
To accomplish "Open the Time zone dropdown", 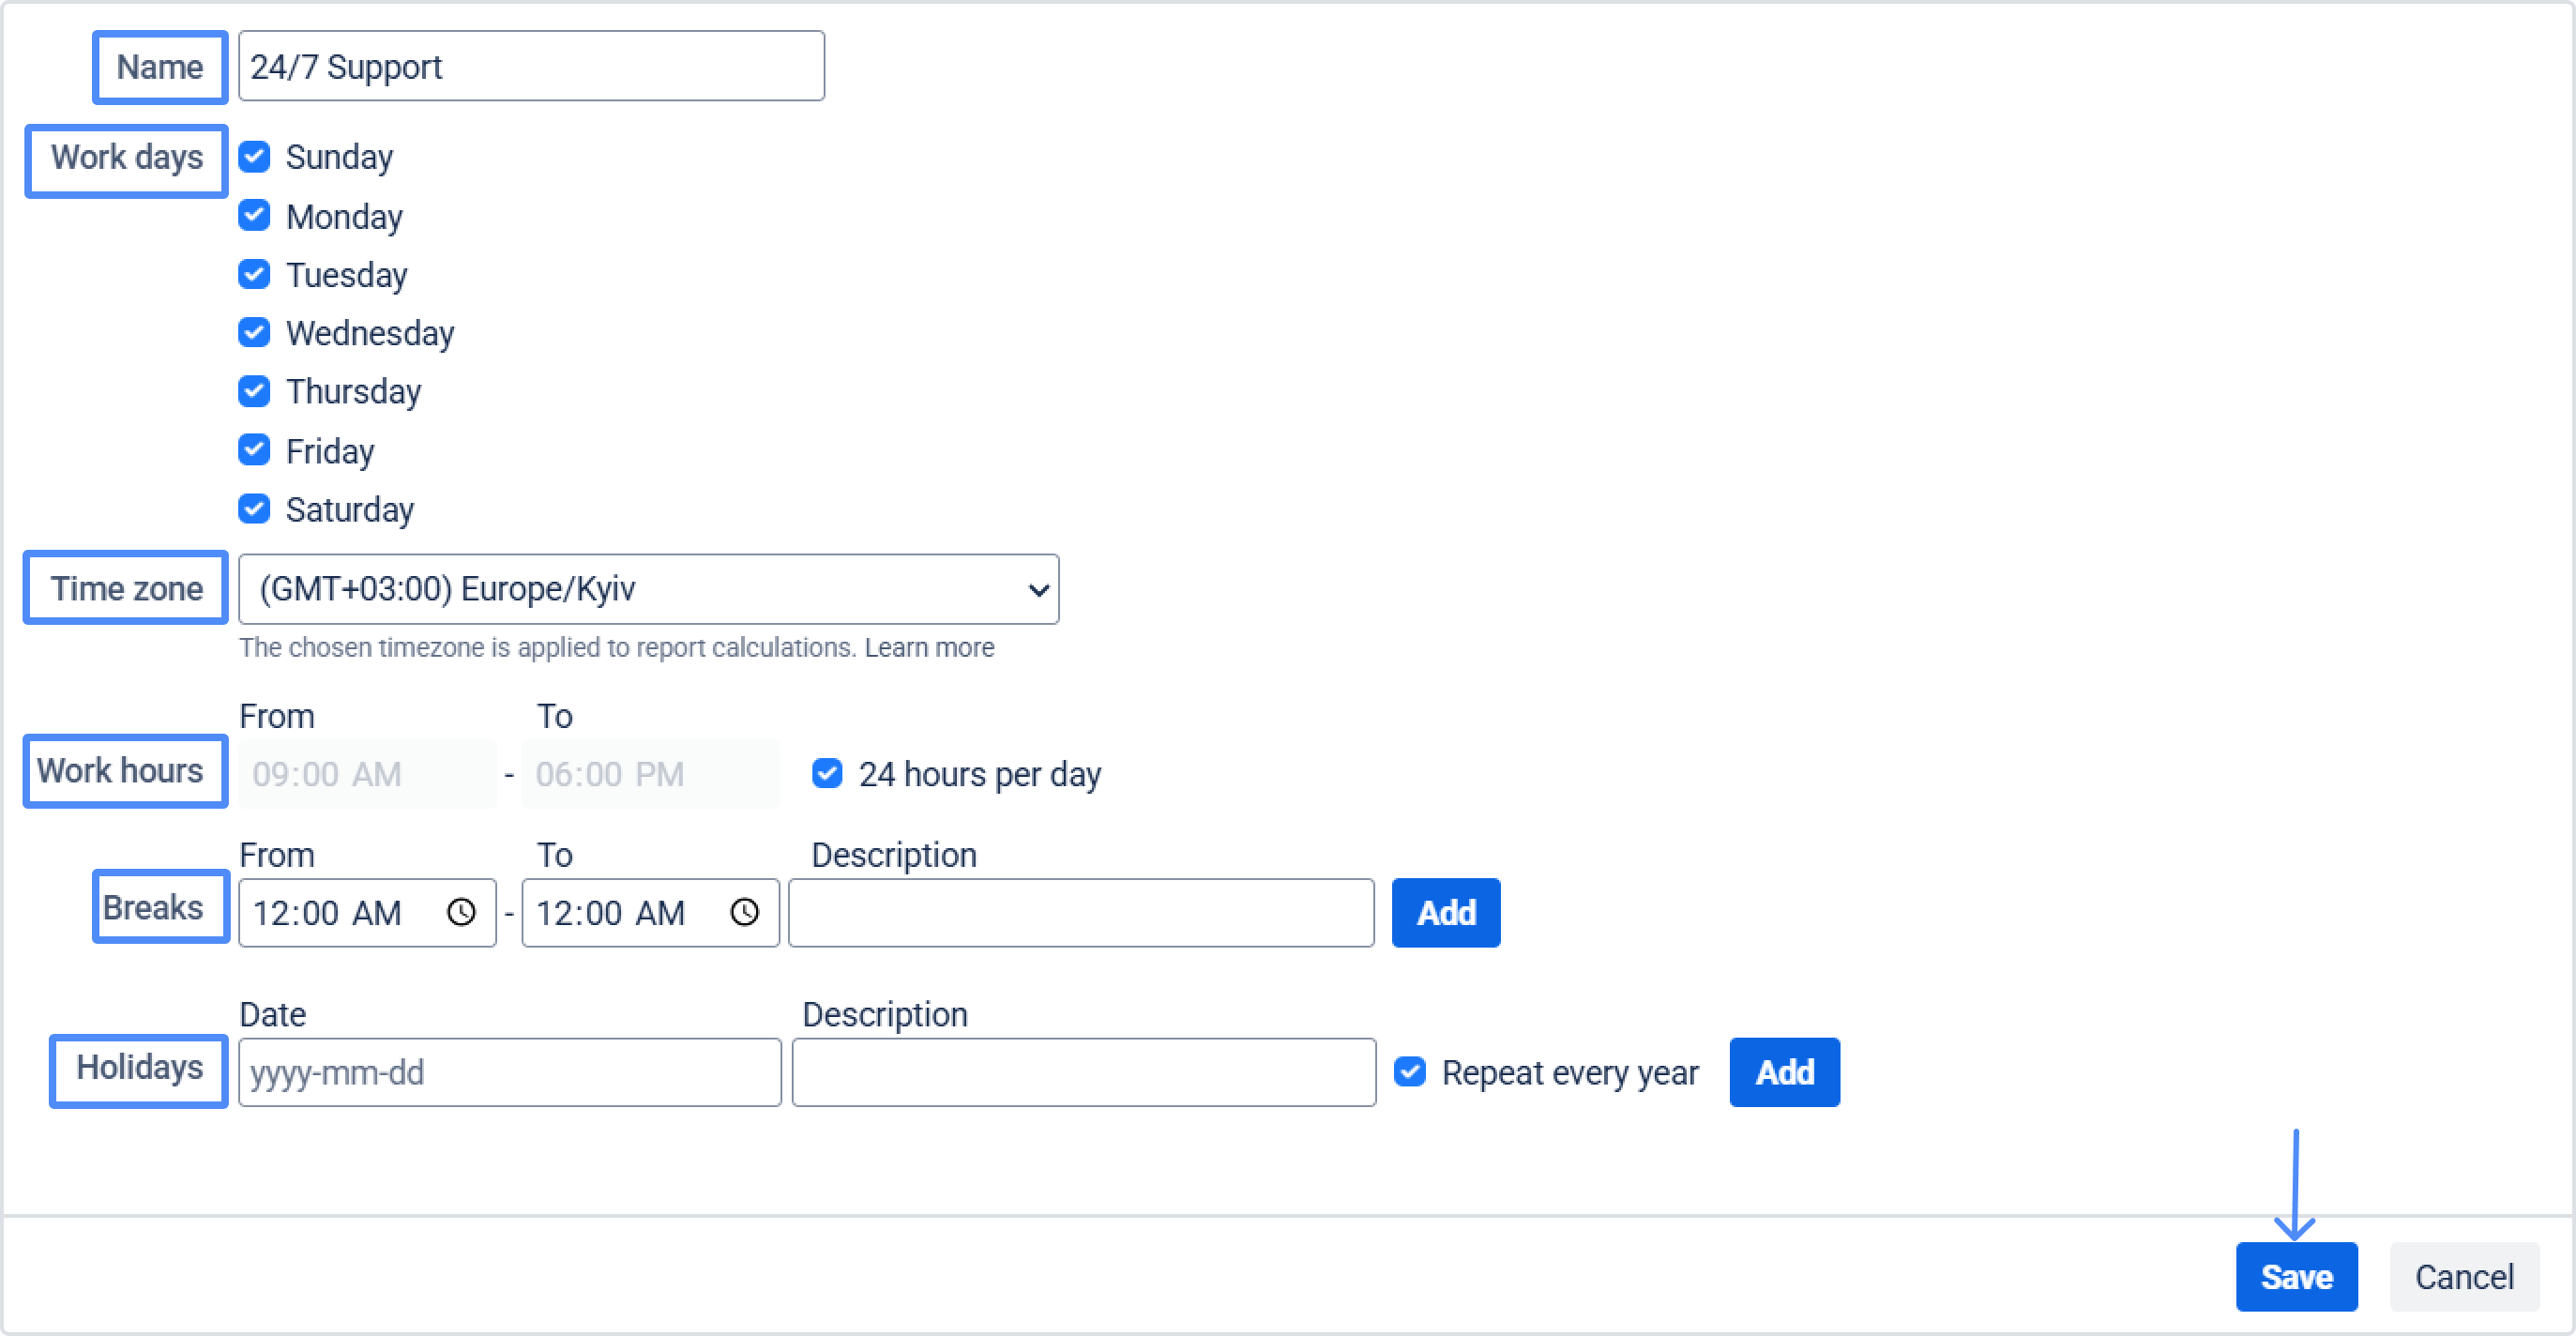I will pyautogui.click(x=648, y=589).
